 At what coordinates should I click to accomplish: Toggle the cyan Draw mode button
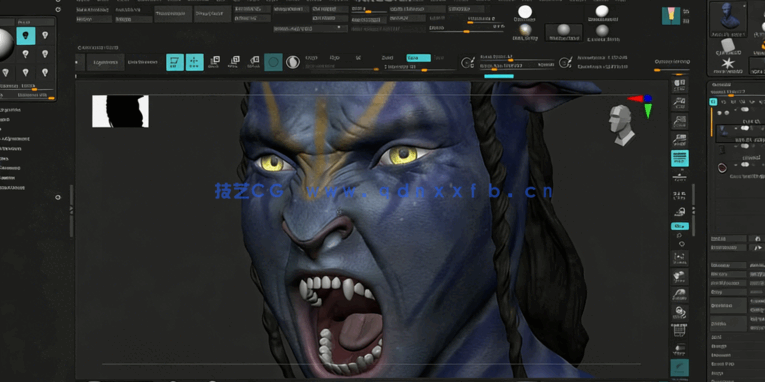pyautogui.click(x=195, y=62)
